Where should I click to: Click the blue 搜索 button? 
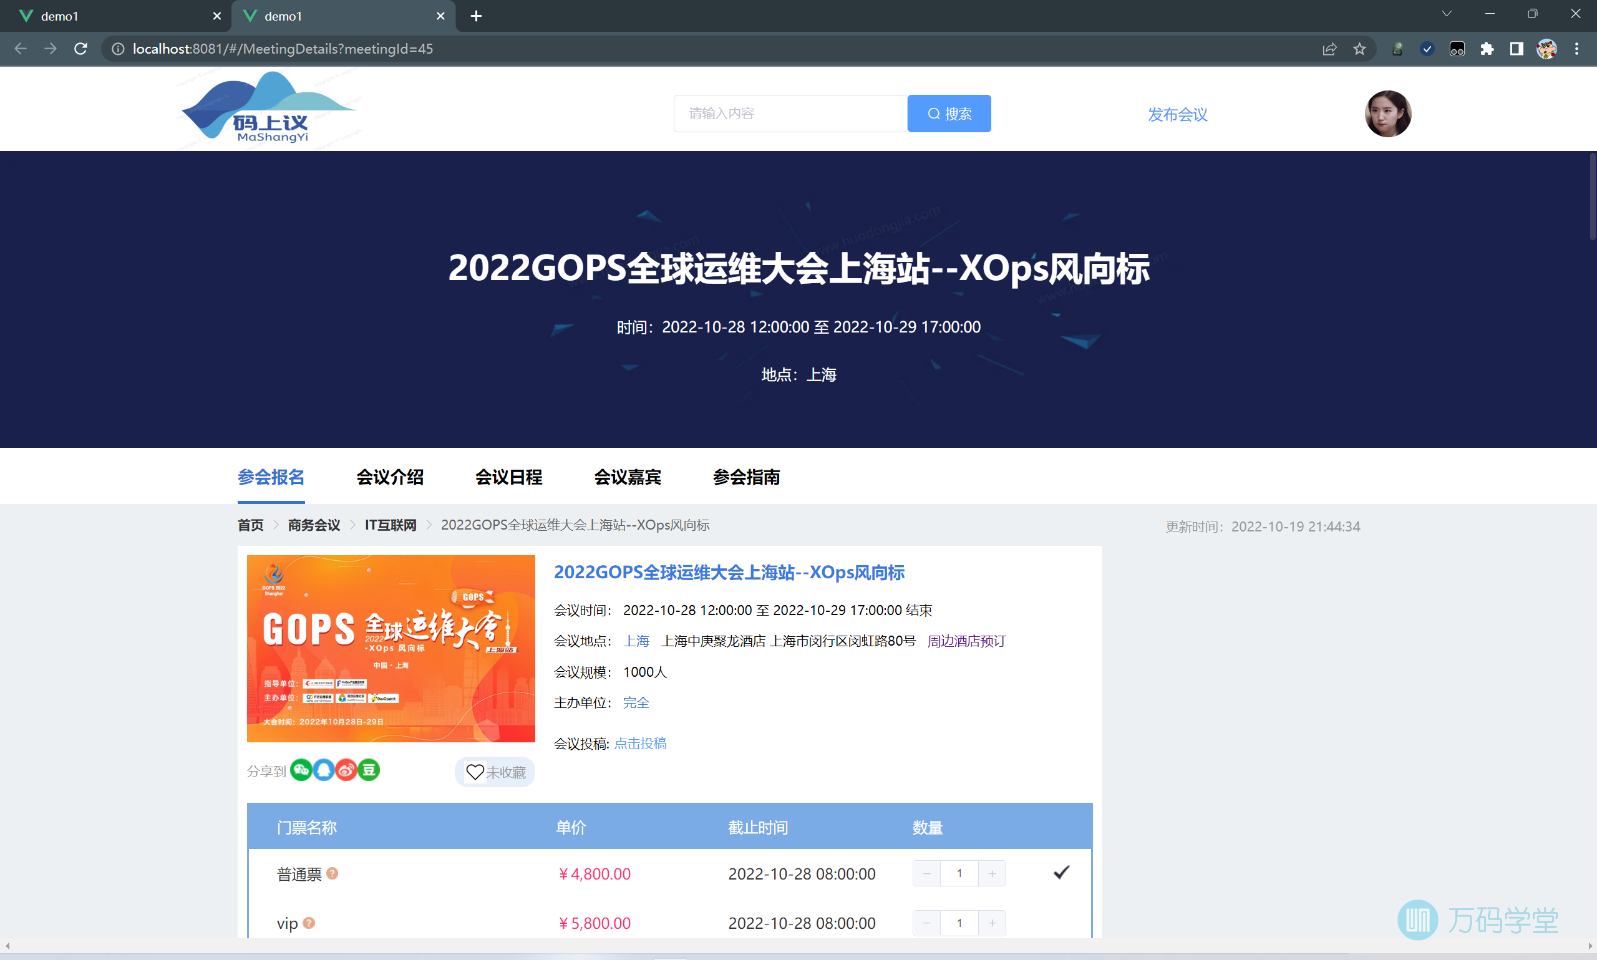[949, 114]
